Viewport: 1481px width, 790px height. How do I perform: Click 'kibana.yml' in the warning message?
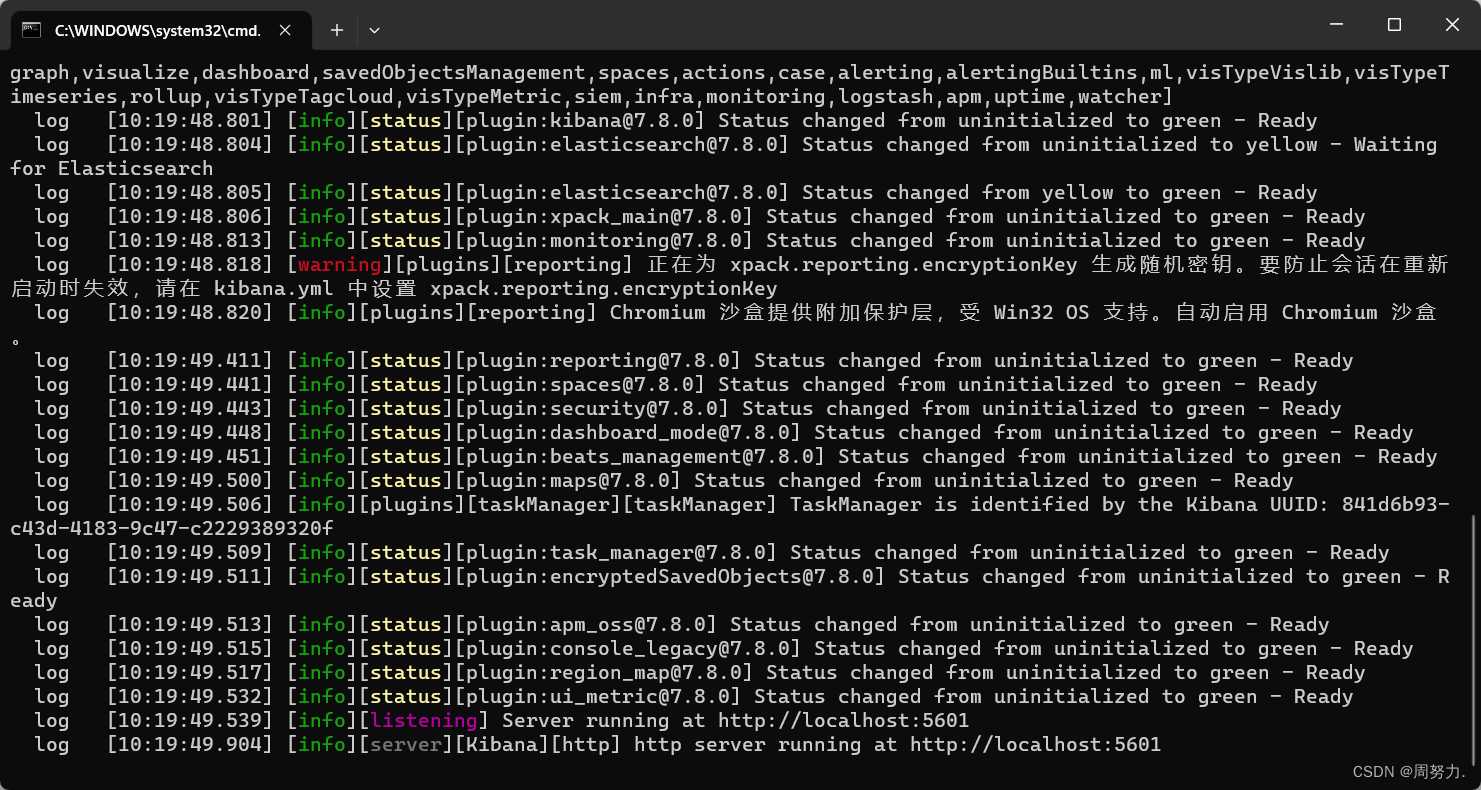click(273, 289)
